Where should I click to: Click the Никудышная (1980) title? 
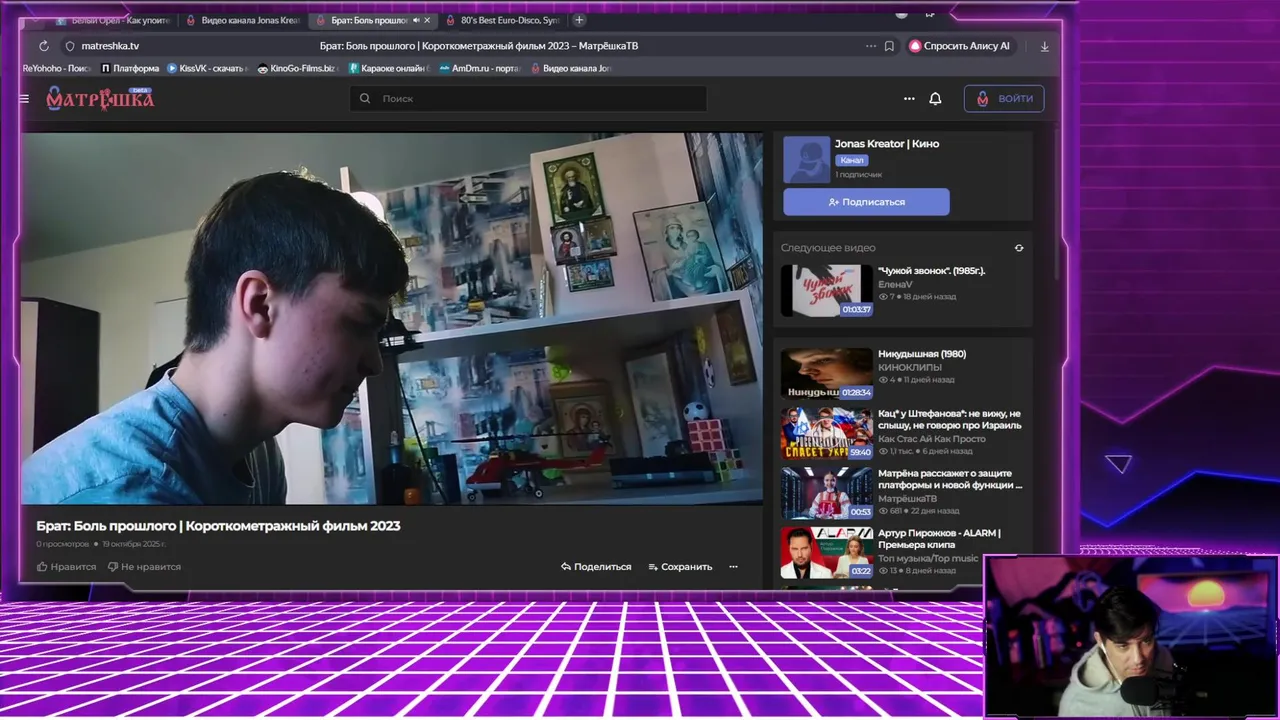[x=922, y=354]
